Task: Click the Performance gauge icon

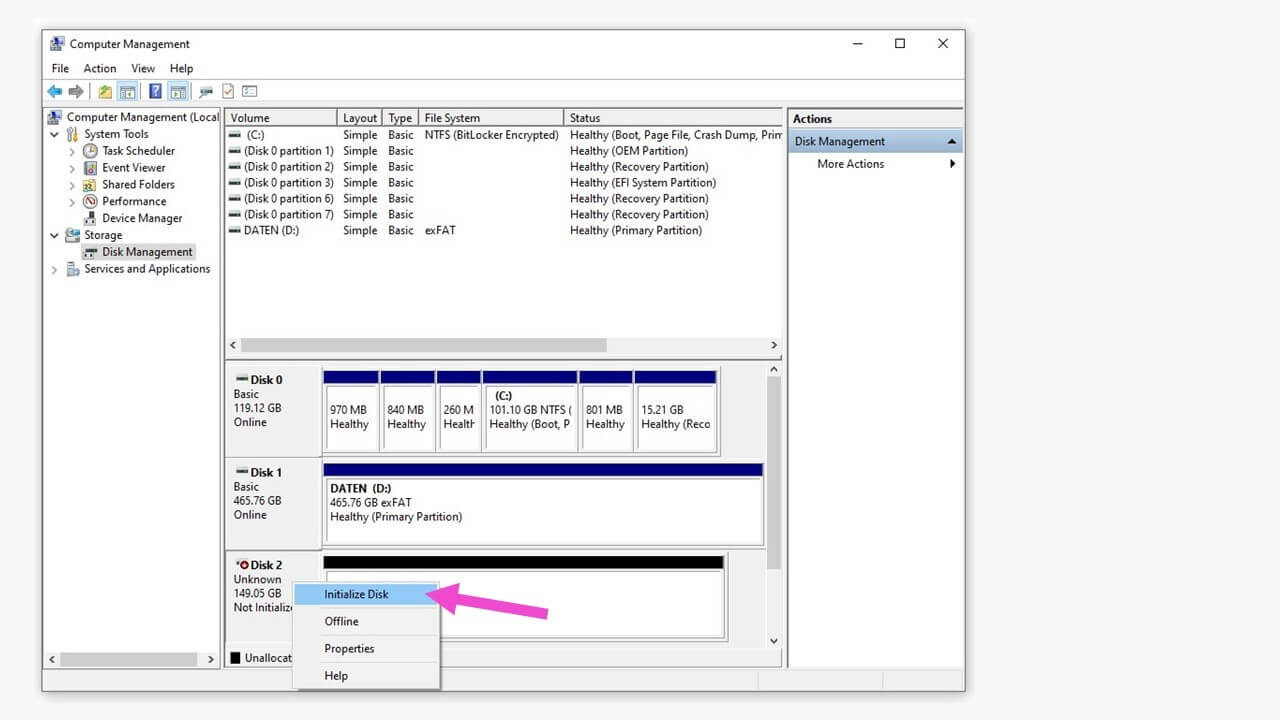Action: tap(90, 201)
